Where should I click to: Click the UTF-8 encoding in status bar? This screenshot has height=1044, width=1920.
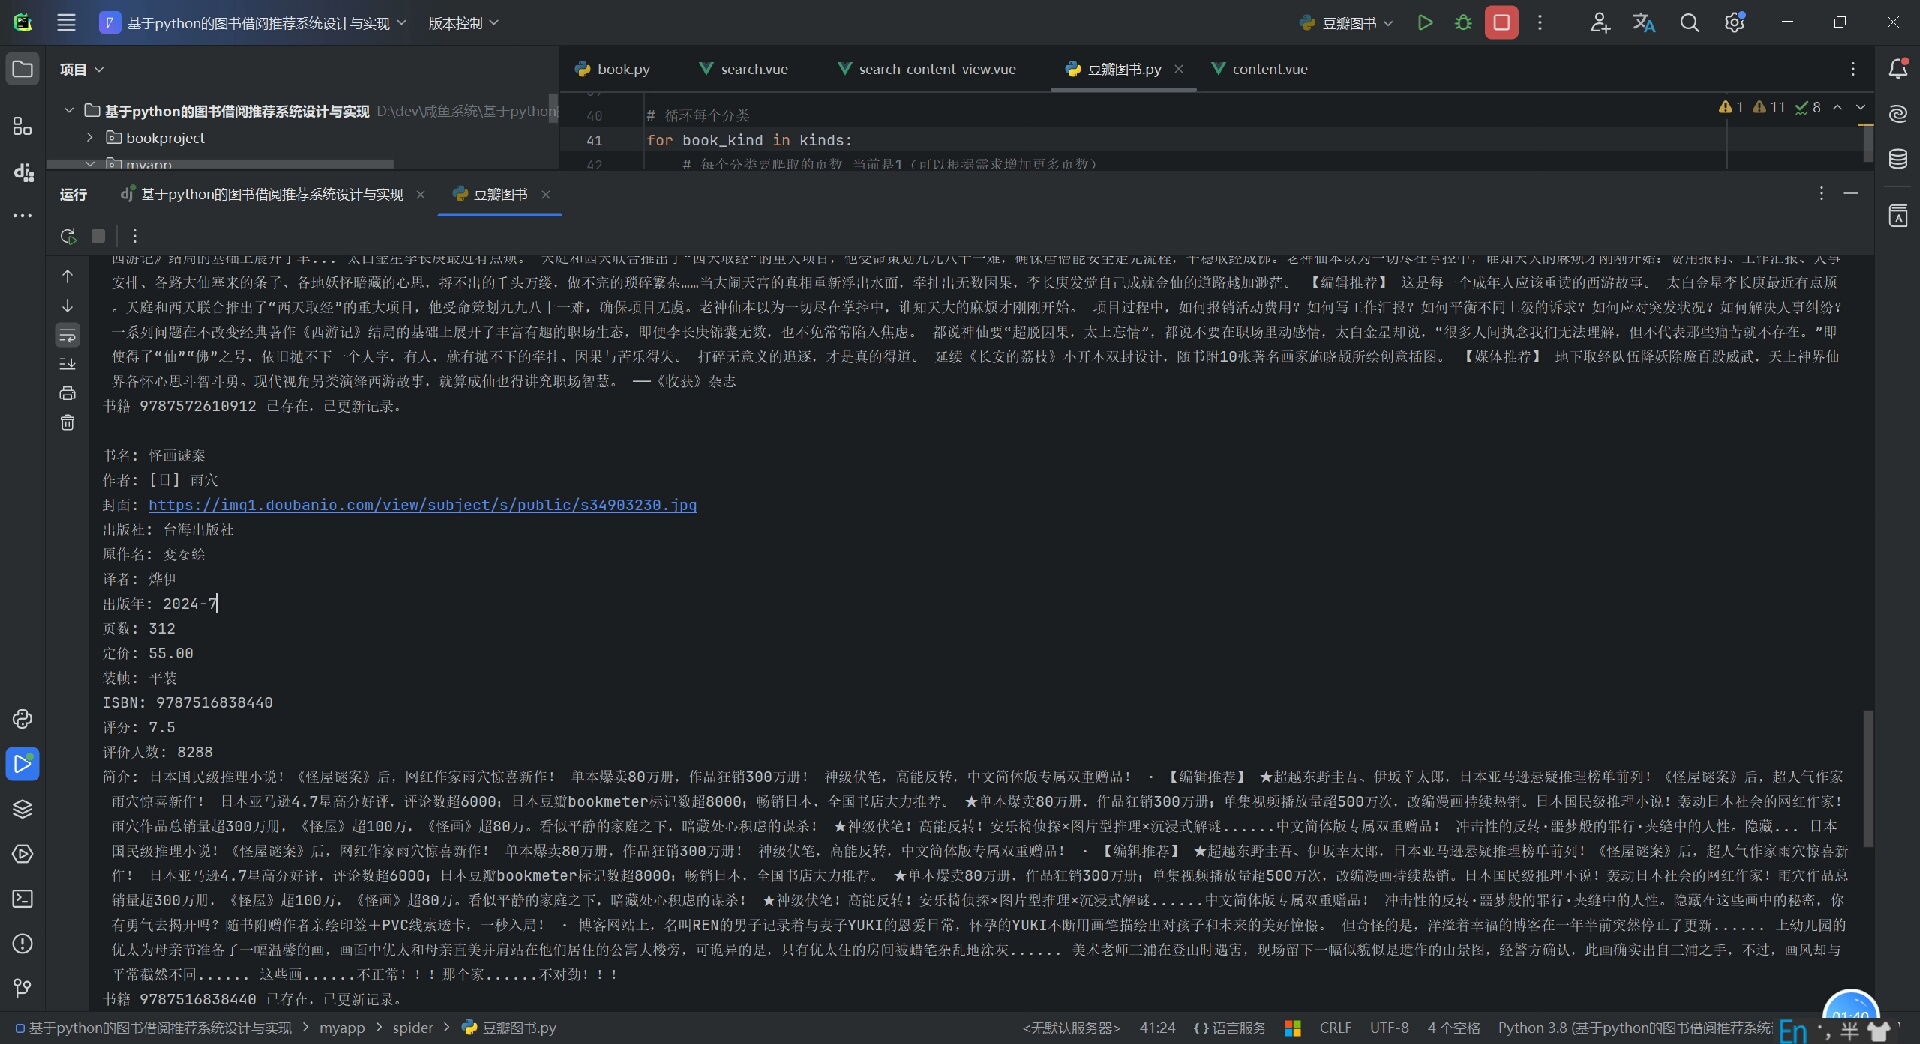[1389, 1028]
